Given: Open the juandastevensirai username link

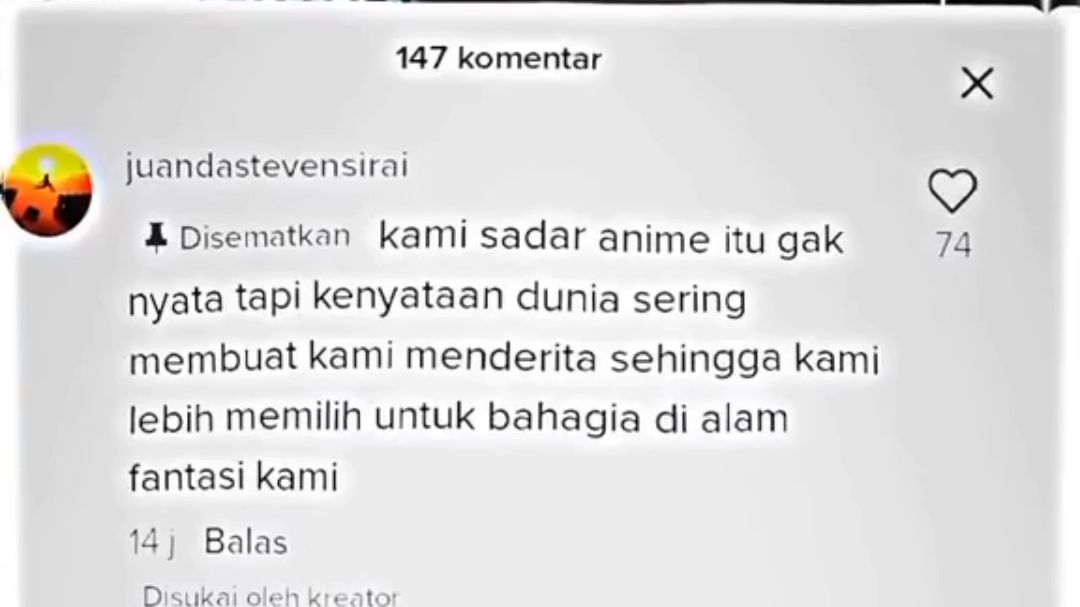Looking at the screenshot, I should point(267,166).
